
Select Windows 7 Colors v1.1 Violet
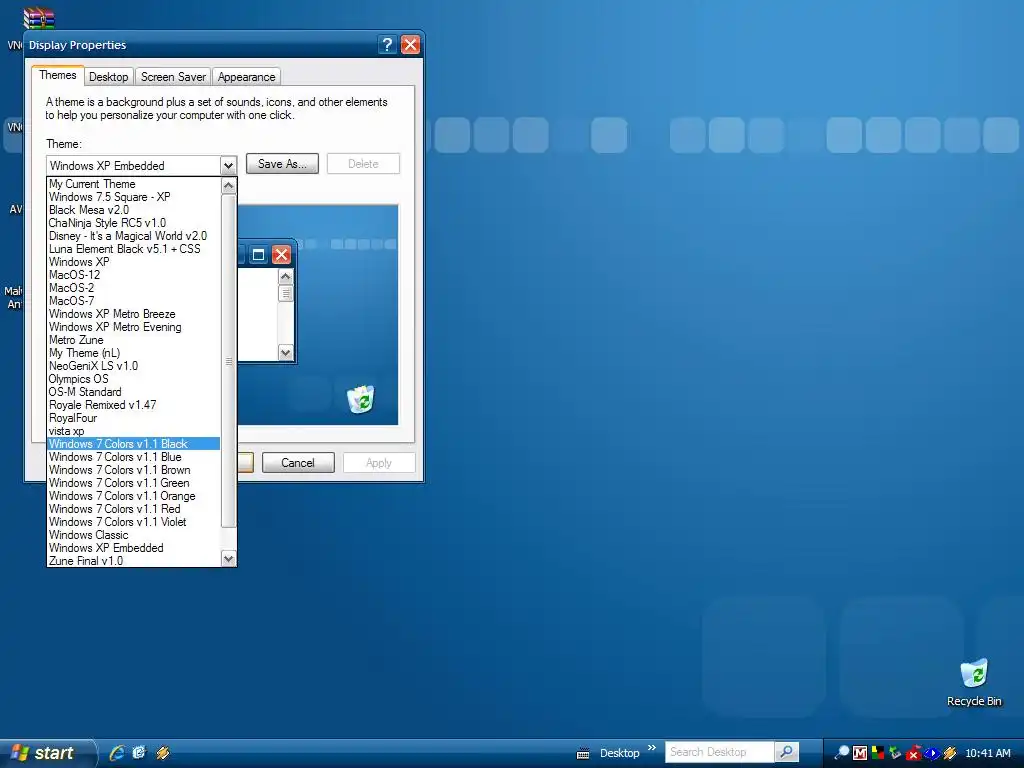(134, 522)
